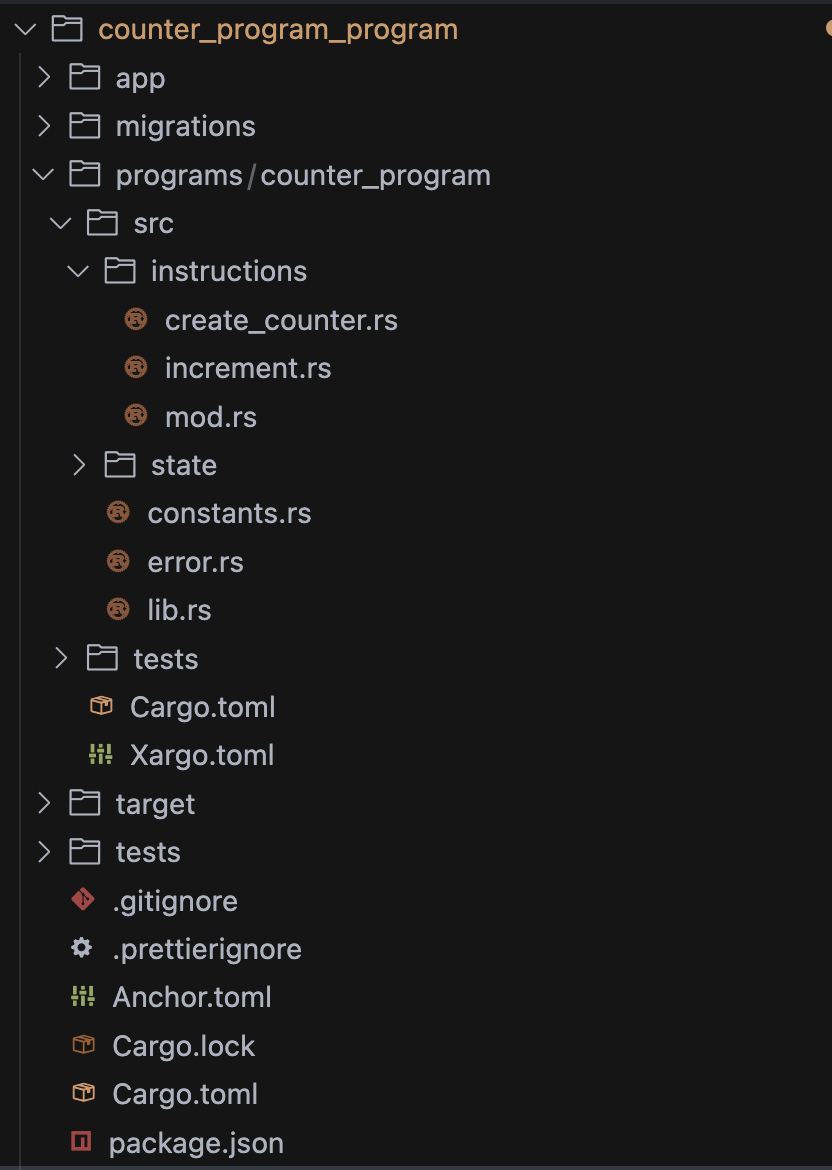Select the error.rs file
The height and width of the screenshot is (1170, 832).
[x=195, y=562]
